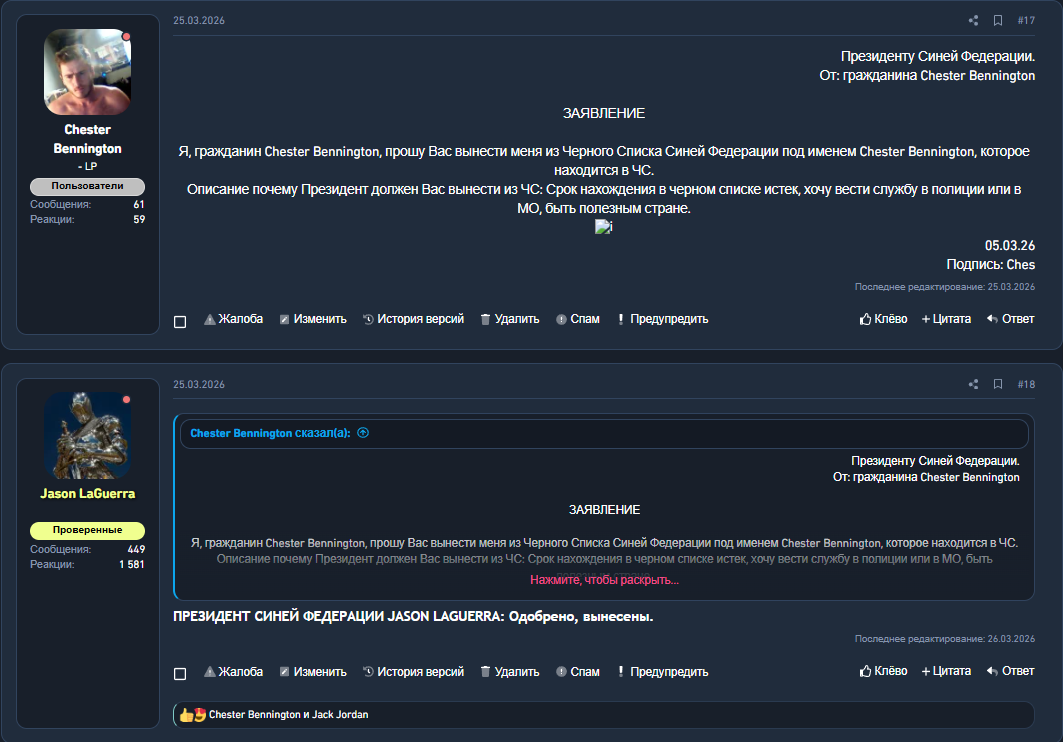This screenshot has width=1063, height=742.
Task: Share post #17 via share icon
Action: click(x=974, y=20)
